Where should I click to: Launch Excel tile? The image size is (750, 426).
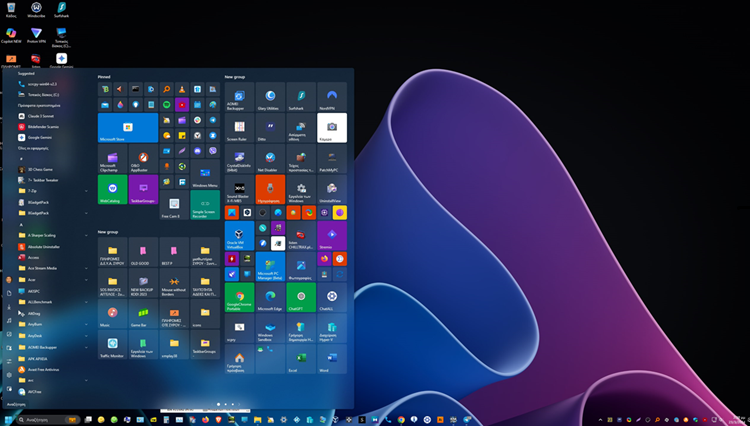[x=301, y=359]
